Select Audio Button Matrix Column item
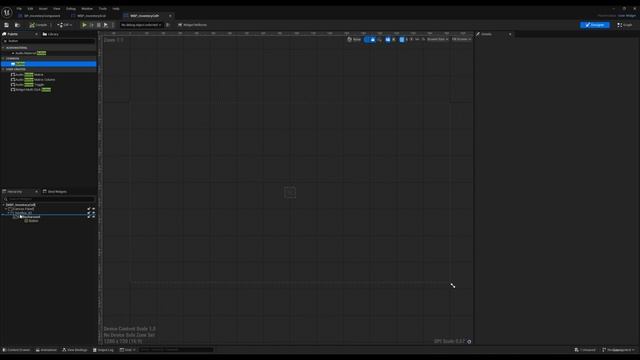 pos(33,80)
